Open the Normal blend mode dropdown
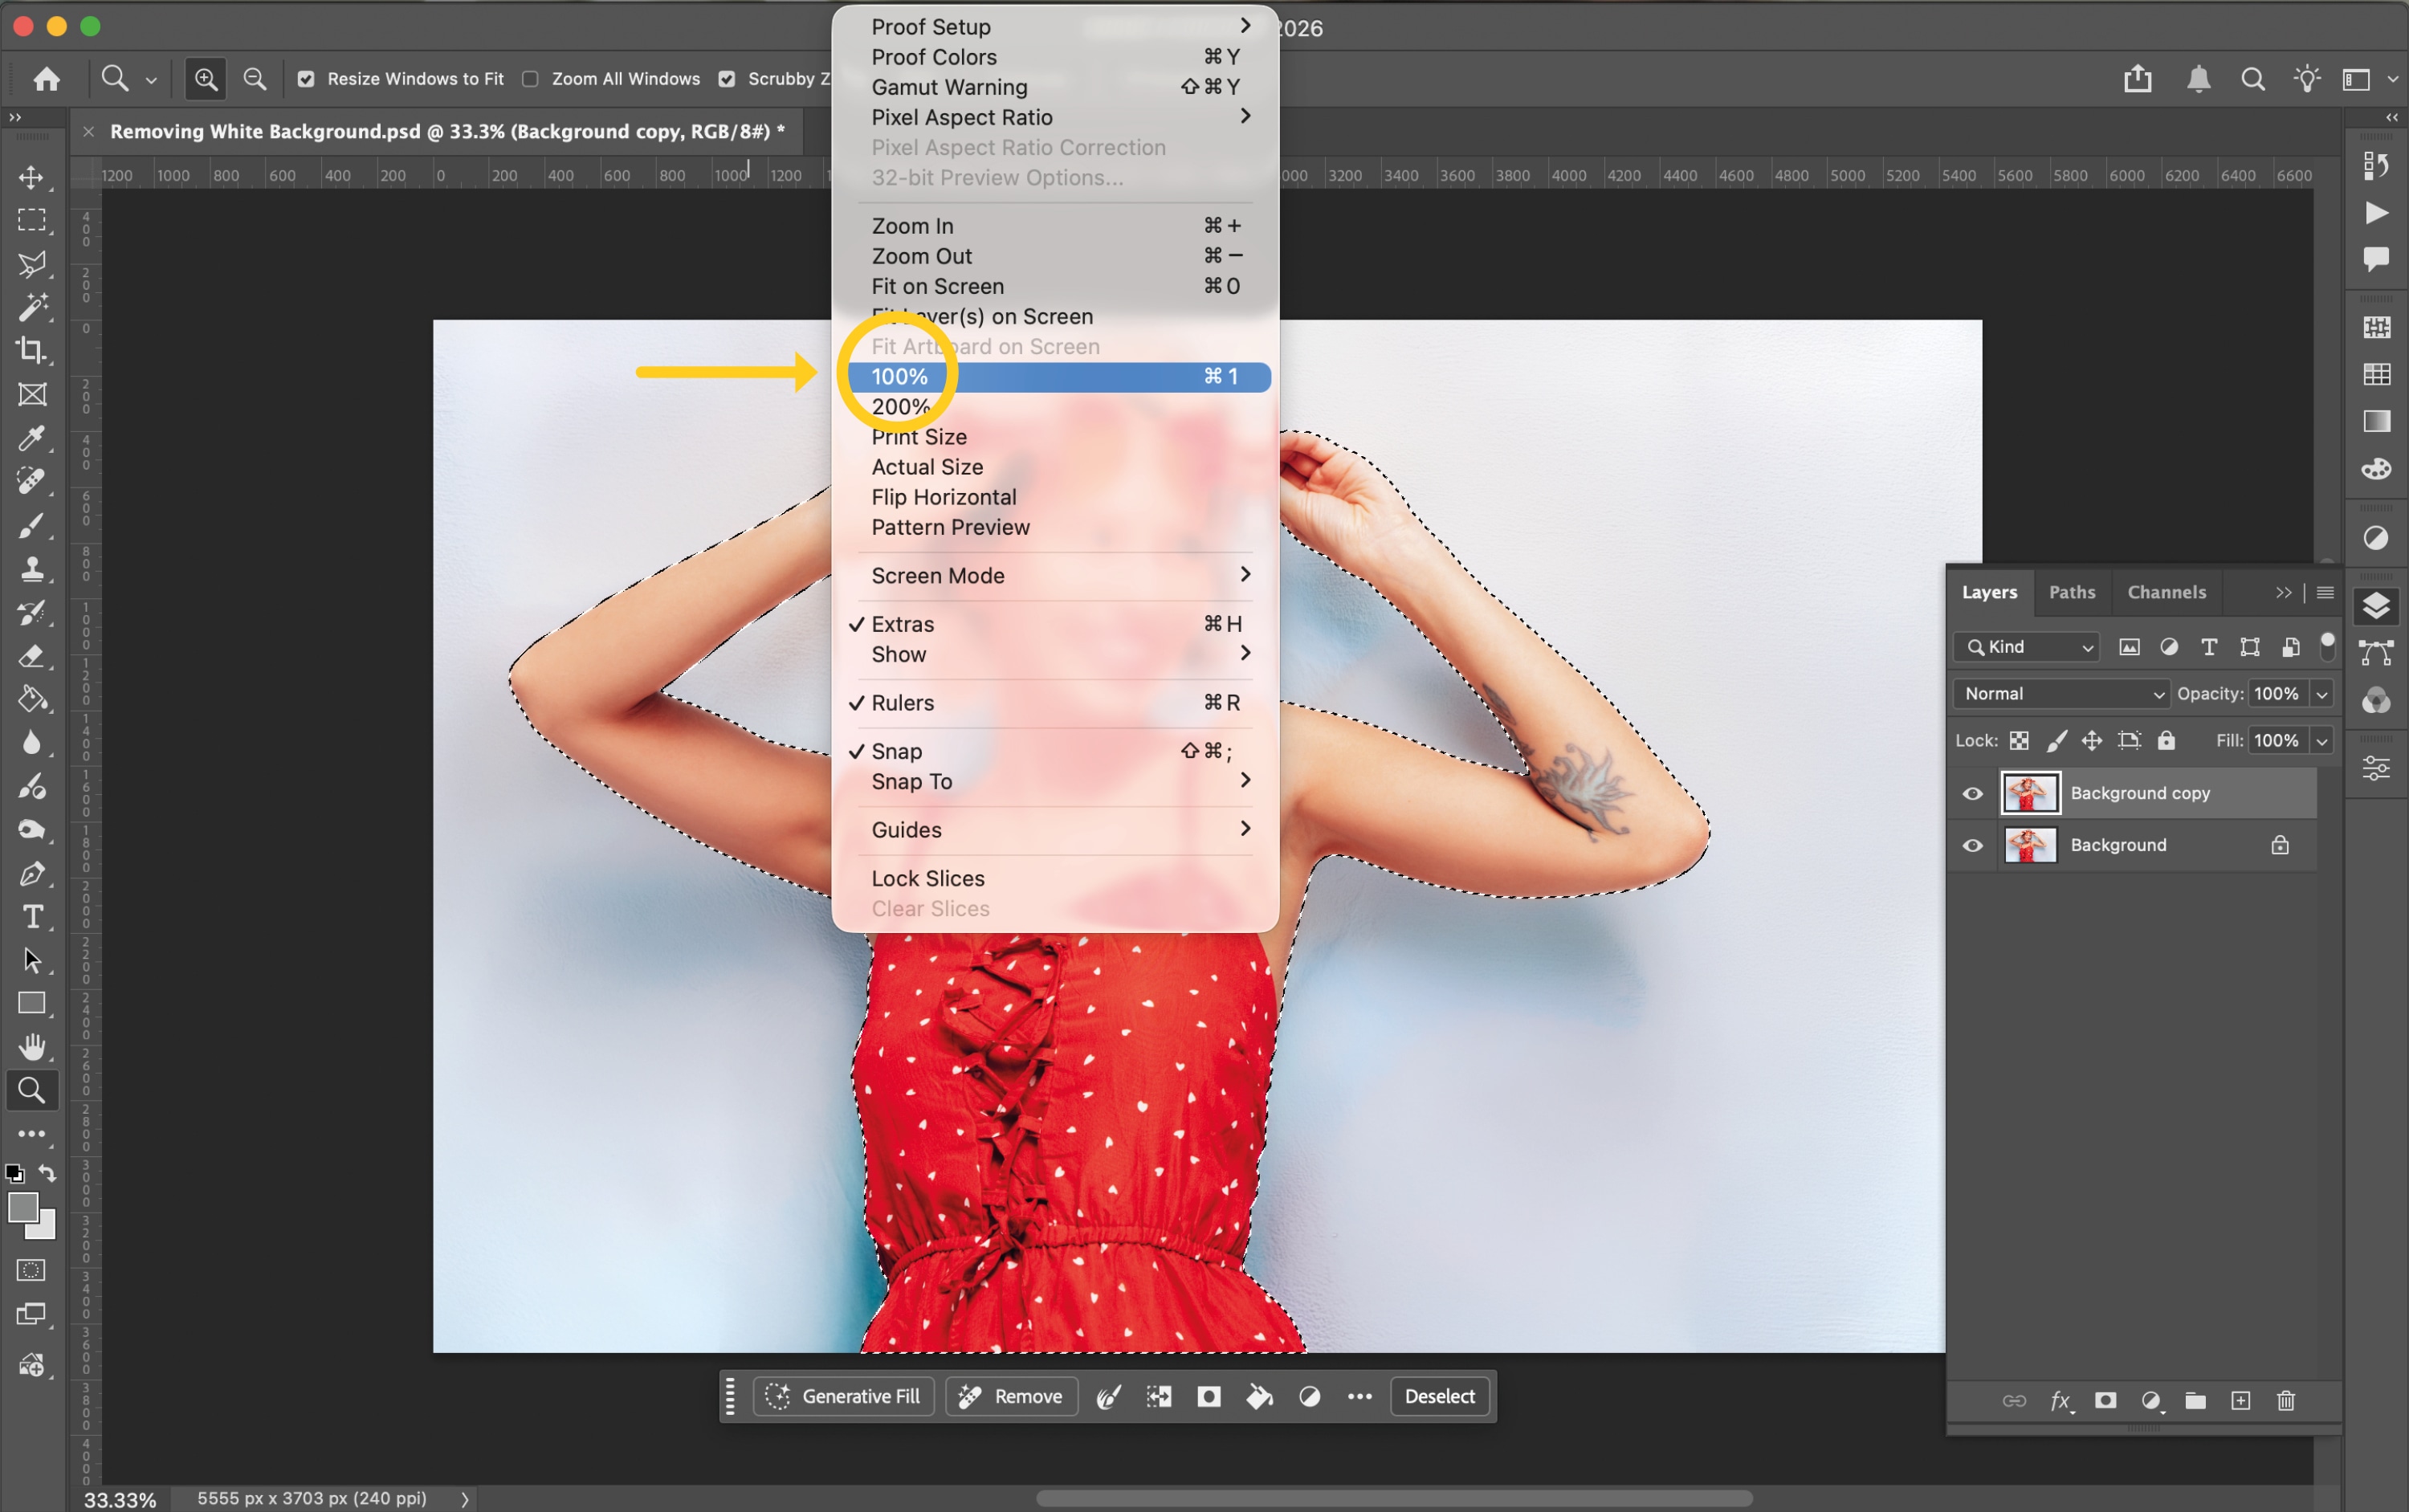This screenshot has height=1512, width=2409. 2061,694
